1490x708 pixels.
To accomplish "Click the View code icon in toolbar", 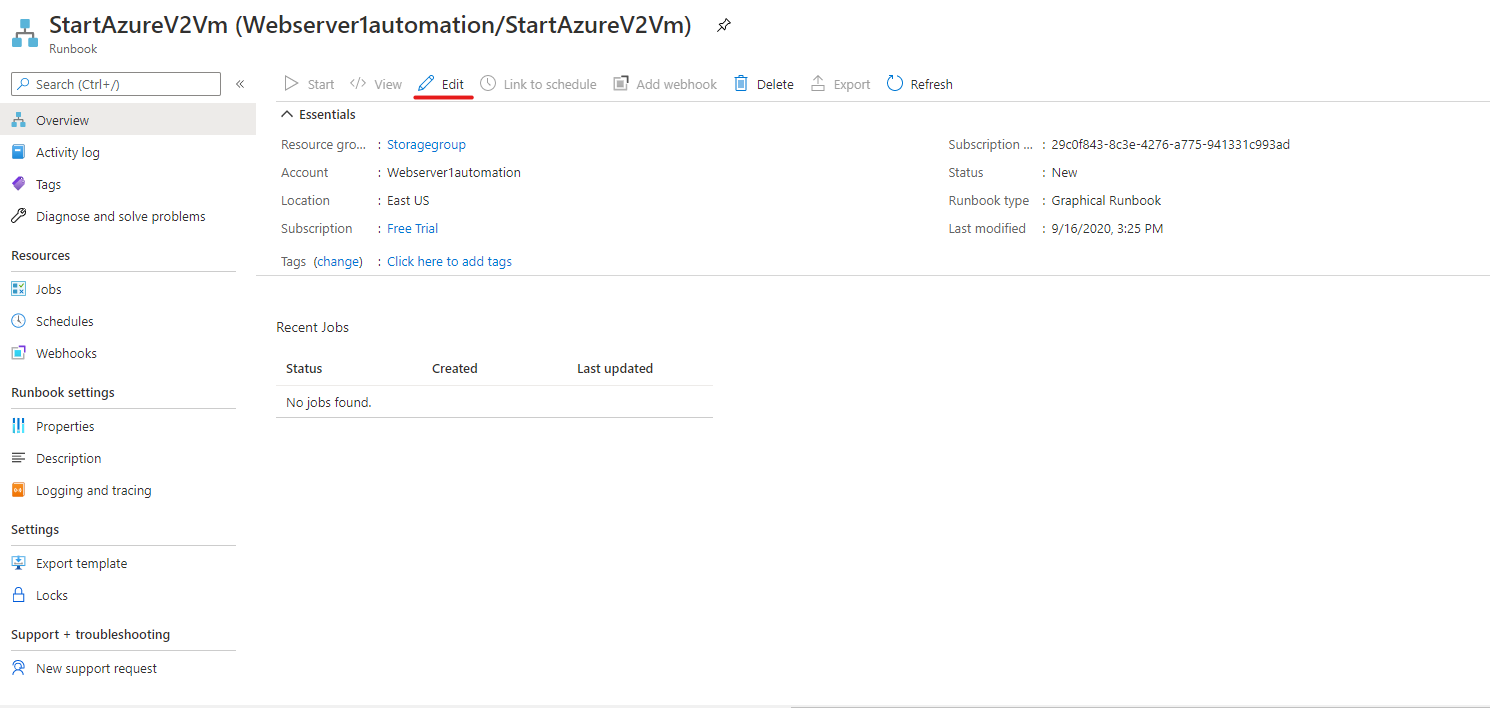I will coord(358,84).
